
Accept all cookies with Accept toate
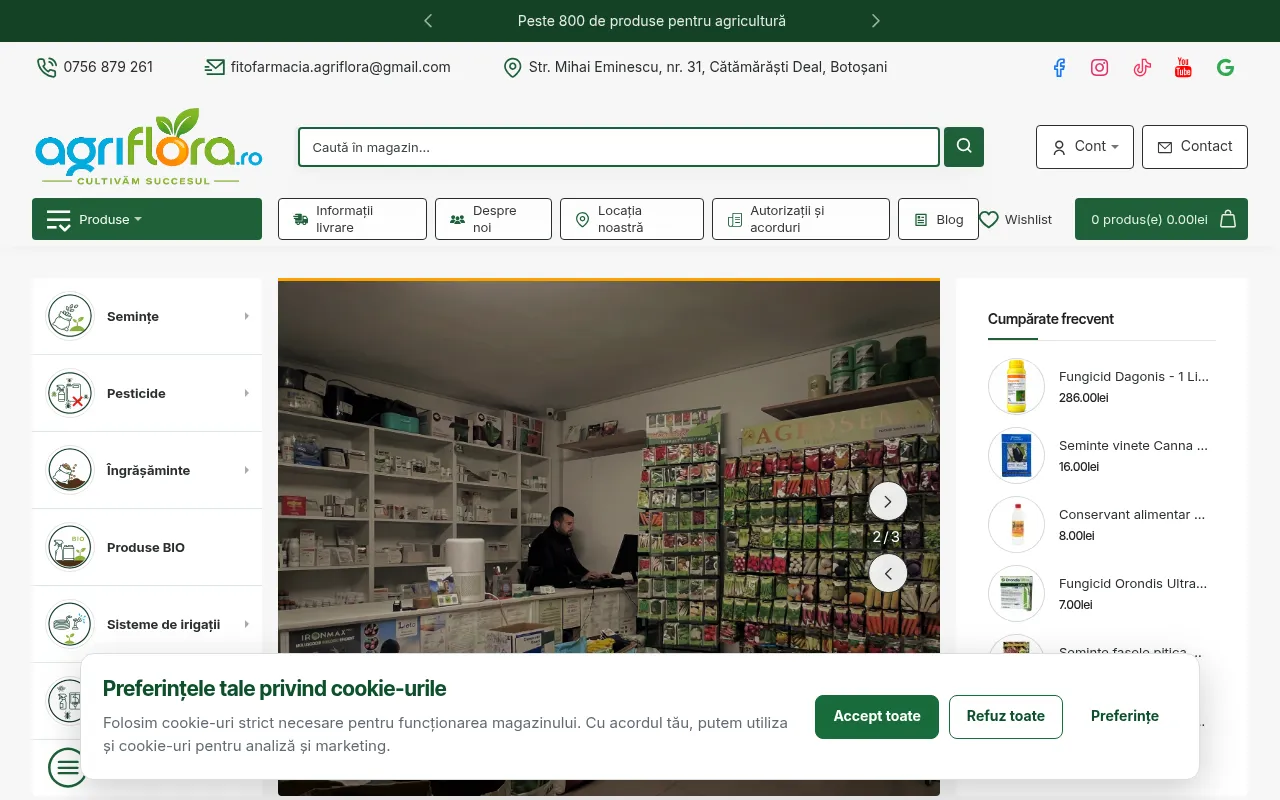(x=877, y=717)
